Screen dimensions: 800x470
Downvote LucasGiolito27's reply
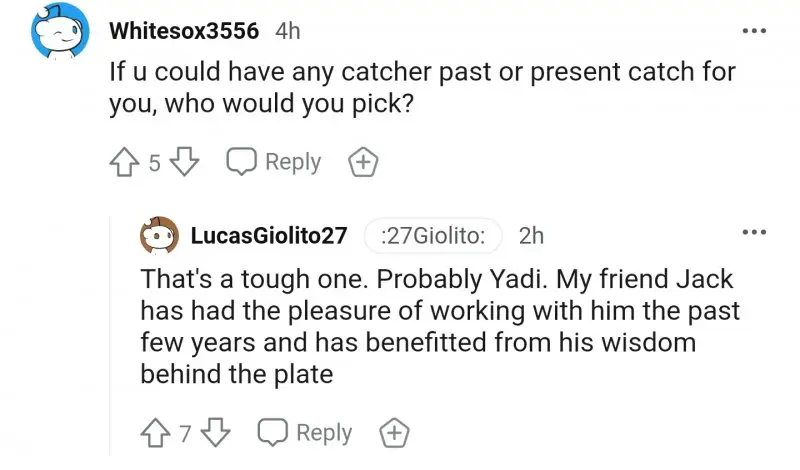217,433
